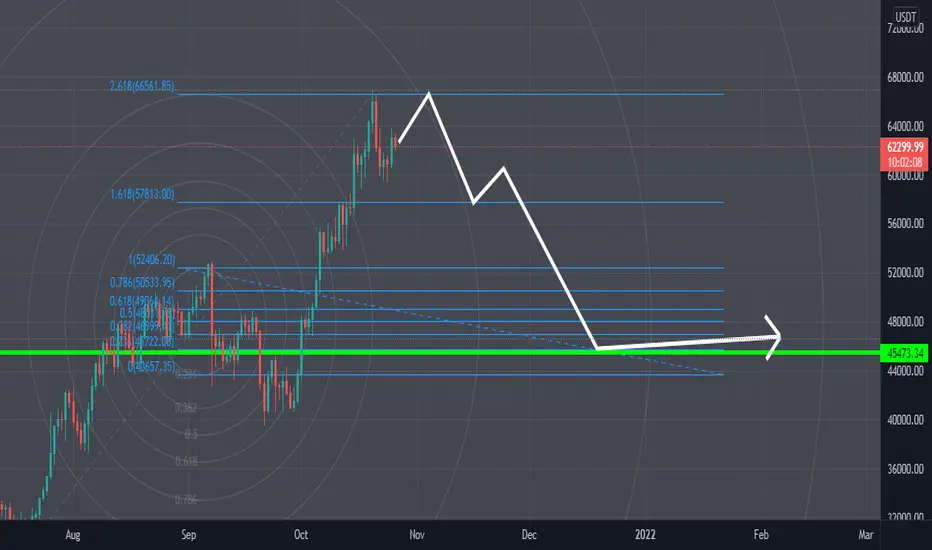The width and height of the screenshot is (932, 550).
Task: Click the current price label 62299.99
Action: click(x=905, y=147)
